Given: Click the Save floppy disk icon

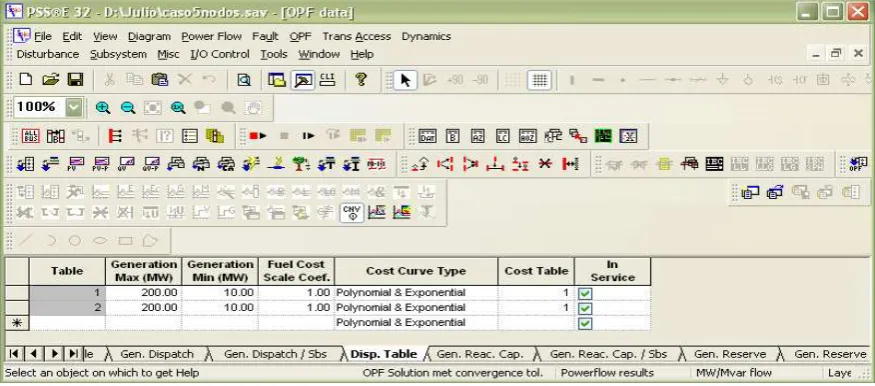Looking at the screenshot, I should coord(75,80).
